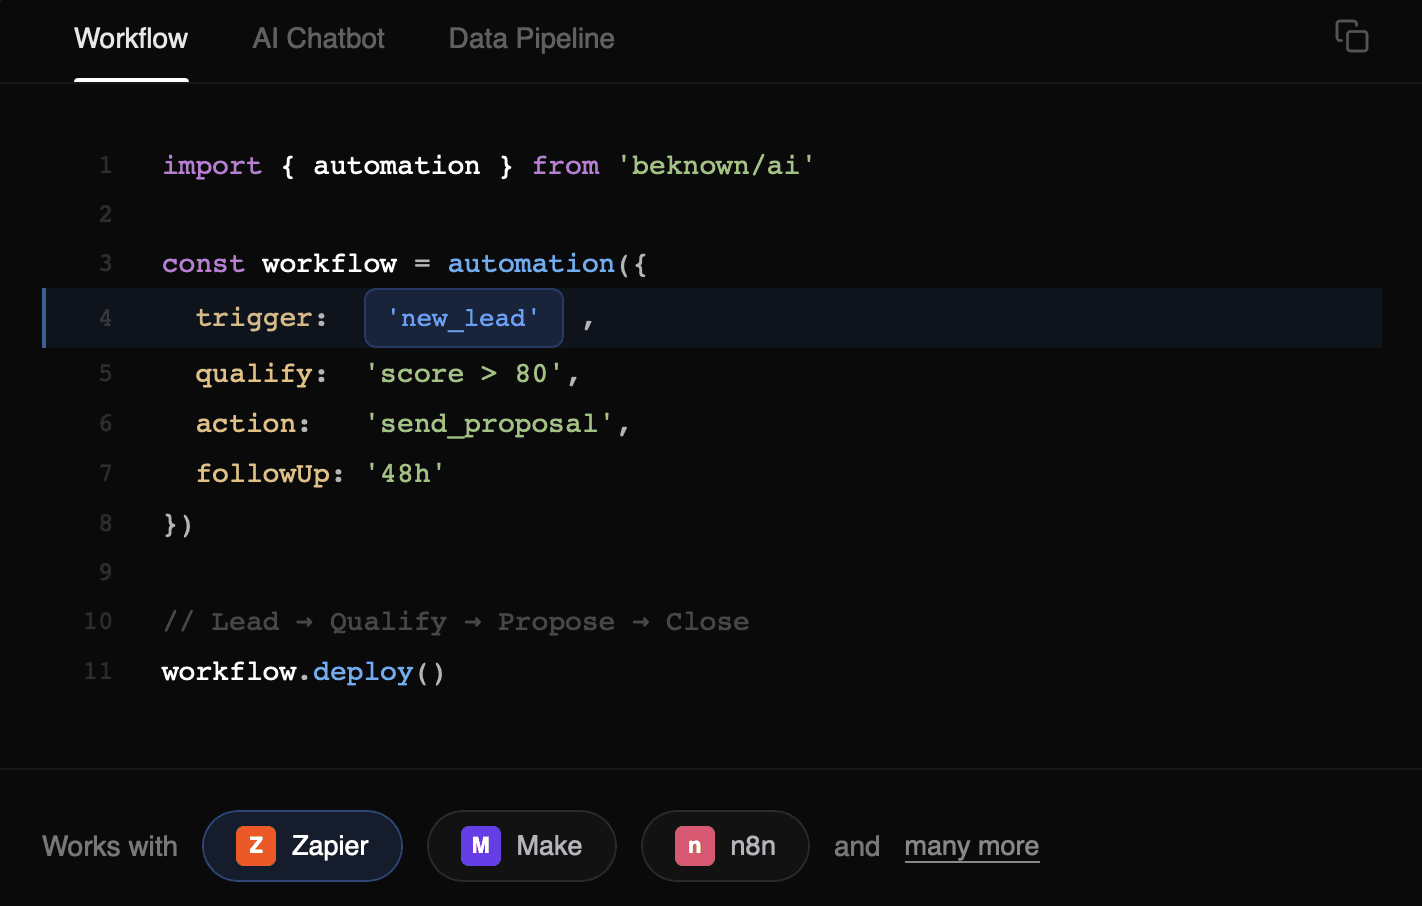Screen dimensions: 1422x906
Task: Follow the 'many more' link
Action: coord(972,847)
